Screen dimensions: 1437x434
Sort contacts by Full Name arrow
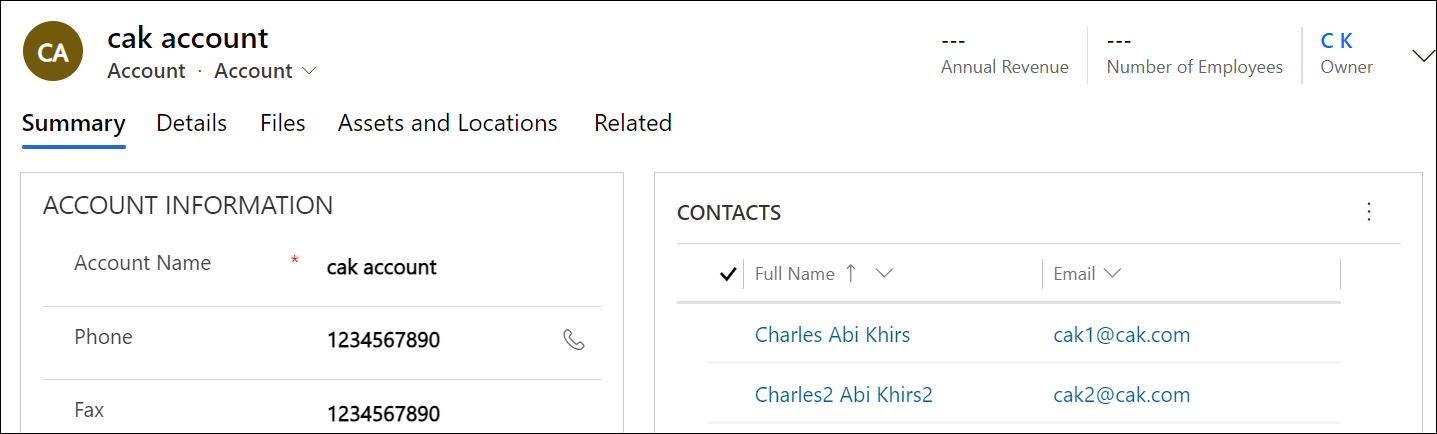pyautogui.click(x=851, y=273)
